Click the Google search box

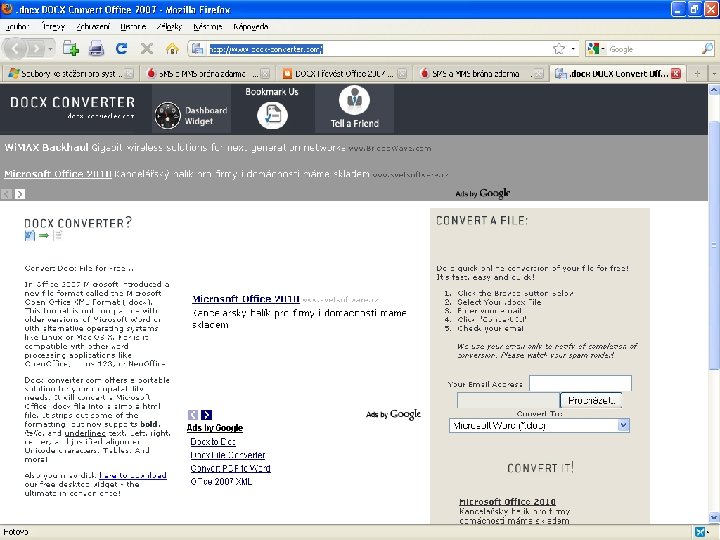(654, 49)
